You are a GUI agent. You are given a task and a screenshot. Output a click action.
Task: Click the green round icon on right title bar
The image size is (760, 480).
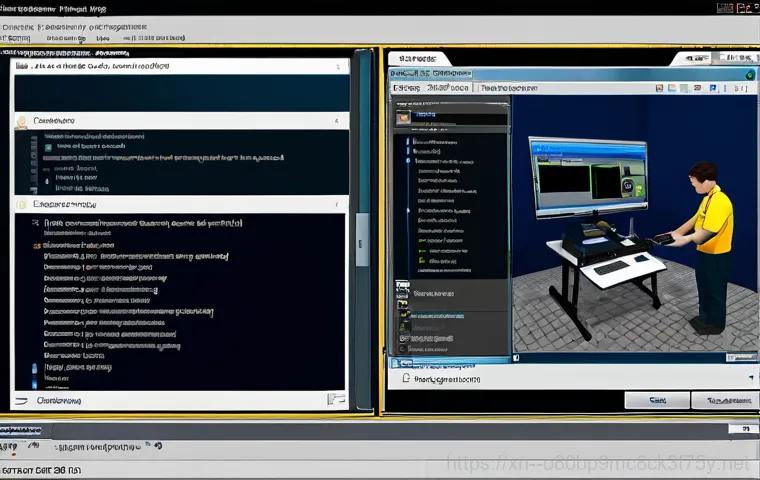748,75
